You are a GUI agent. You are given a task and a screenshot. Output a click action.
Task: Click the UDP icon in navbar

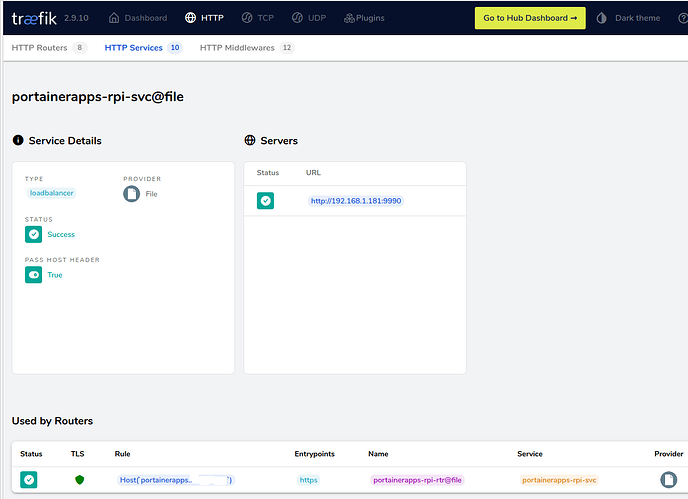[x=297, y=18]
